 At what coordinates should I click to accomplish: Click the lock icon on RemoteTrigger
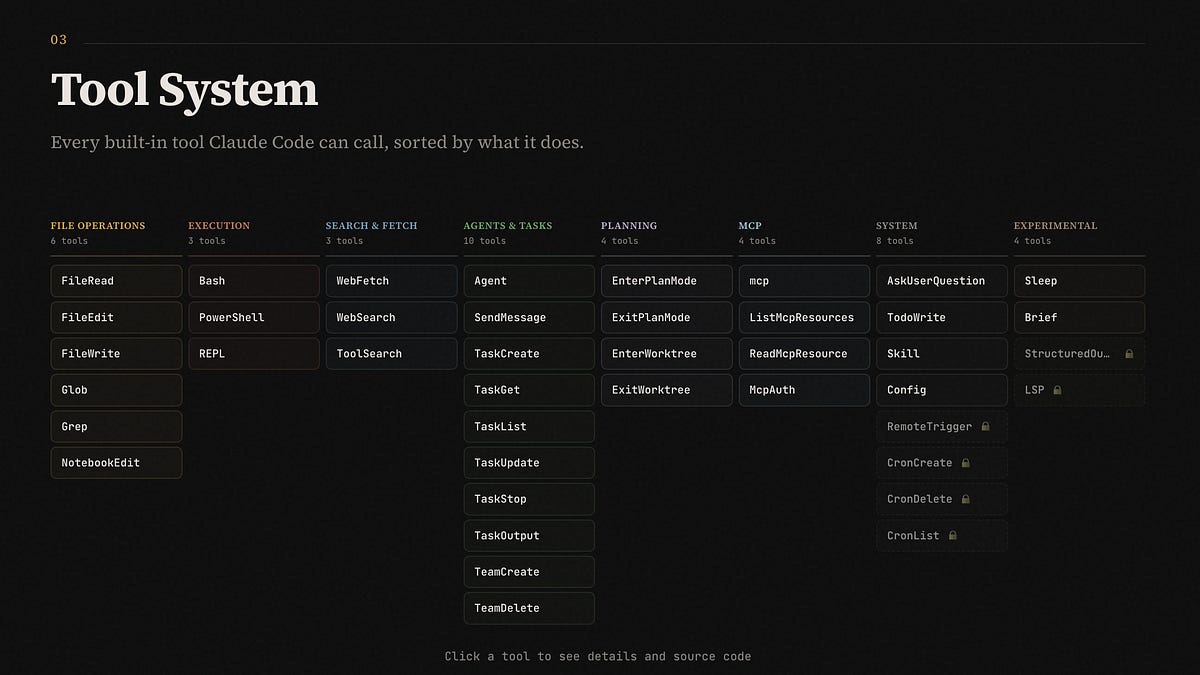(x=984, y=426)
